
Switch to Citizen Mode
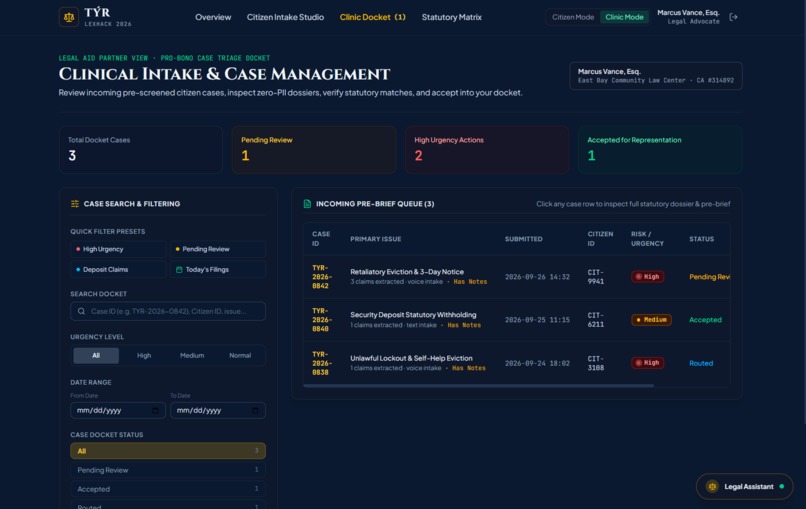(x=573, y=17)
